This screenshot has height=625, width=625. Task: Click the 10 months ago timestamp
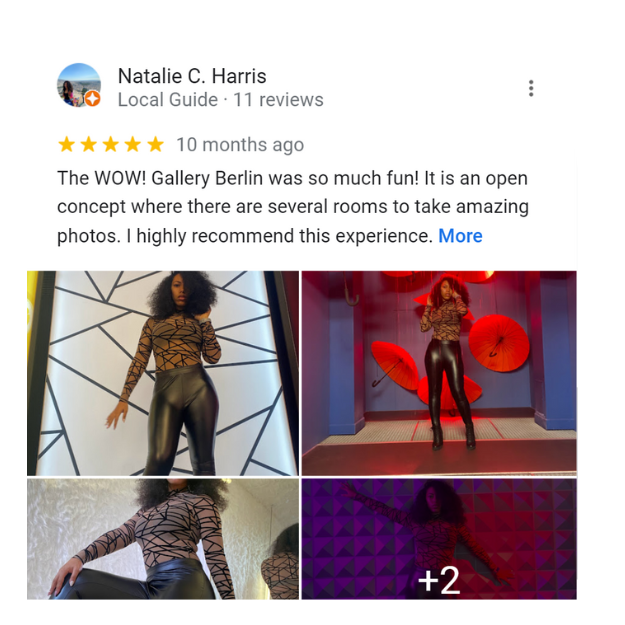pos(240,145)
